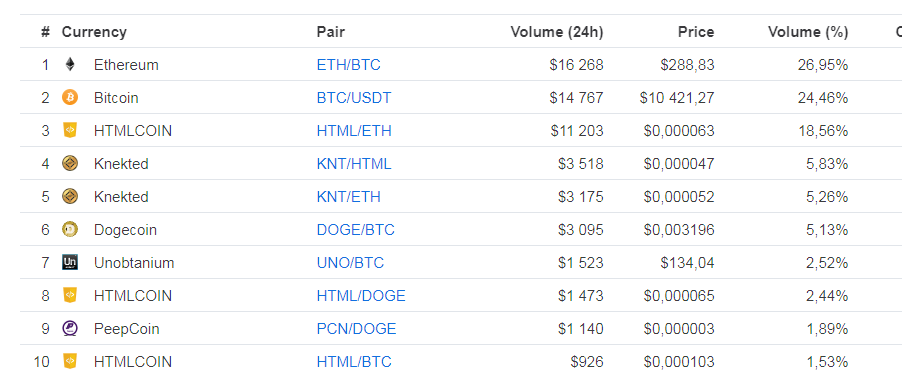Screen dimensions: 902x376
Task: Sort by the Volume (%) column header
Action: (808, 32)
